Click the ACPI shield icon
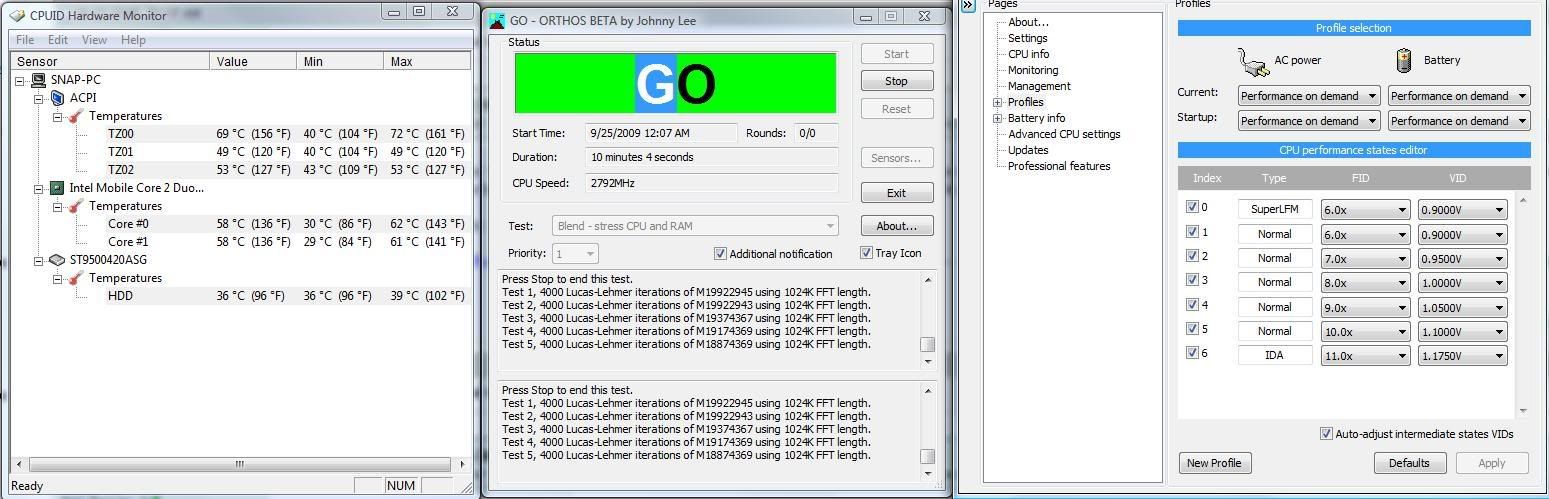 (57, 98)
